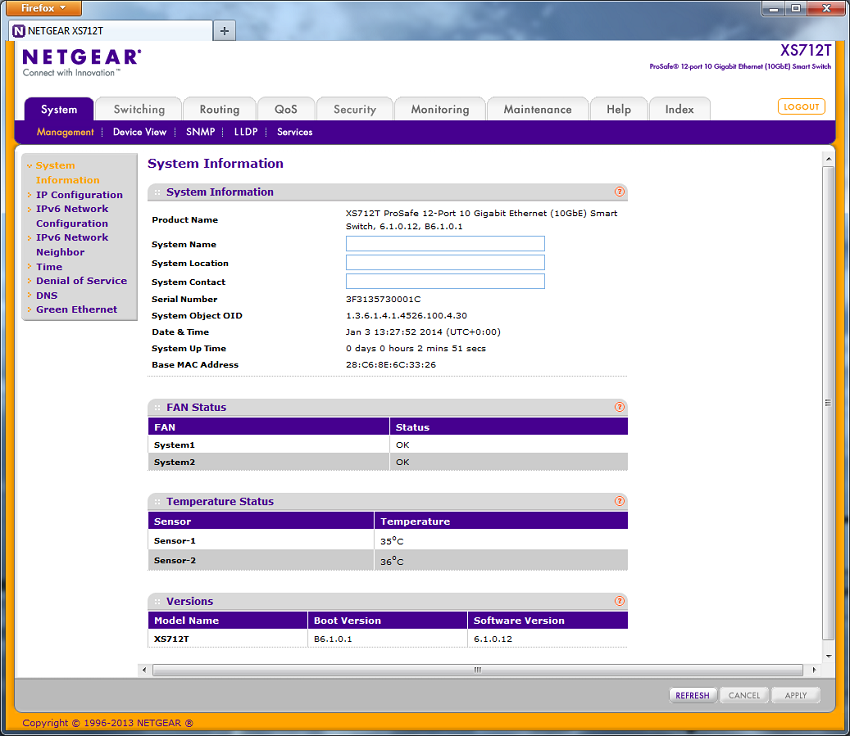Click the vertical scrollbar thumb
850x736 pixels.
coord(828,403)
